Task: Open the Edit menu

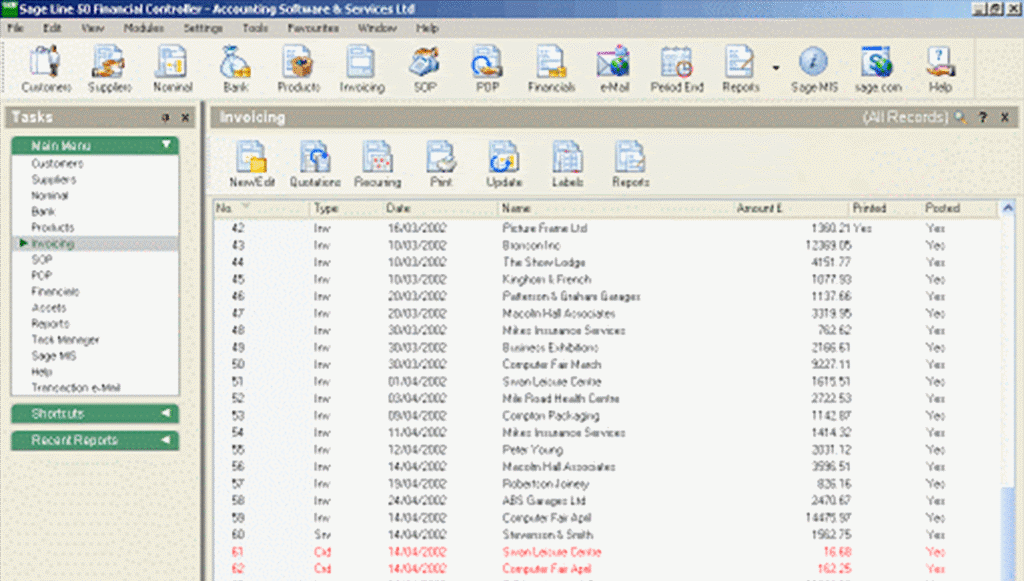Action: pyautogui.click(x=52, y=28)
